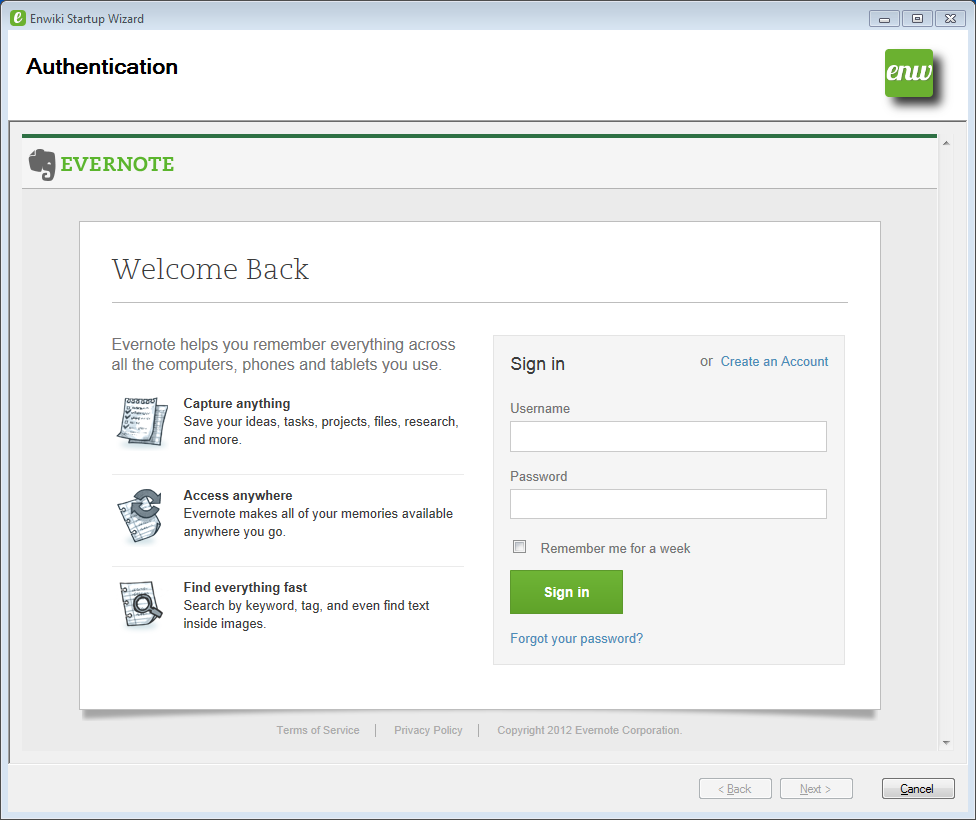Click the Access anywhere heading text
Screen dimensions: 976x820
pos(238,496)
